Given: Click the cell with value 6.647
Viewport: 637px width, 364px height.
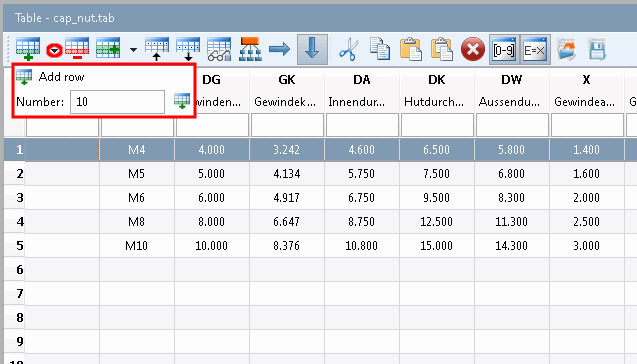Looking at the screenshot, I should pyautogui.click(x=287, y=222).
